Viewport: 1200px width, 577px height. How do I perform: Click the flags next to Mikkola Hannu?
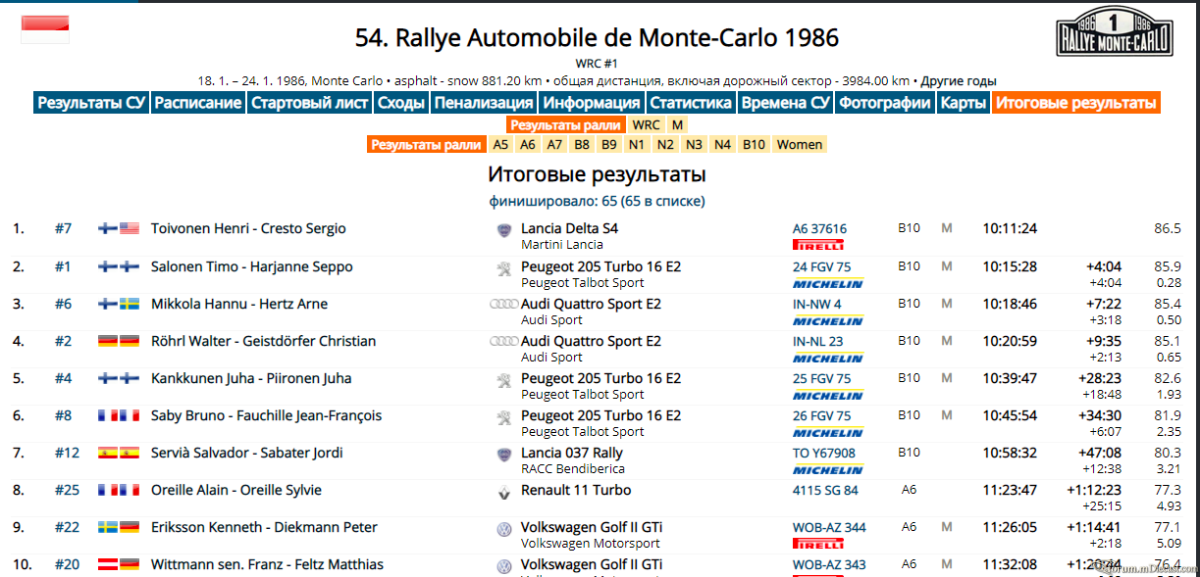(119, 304)
